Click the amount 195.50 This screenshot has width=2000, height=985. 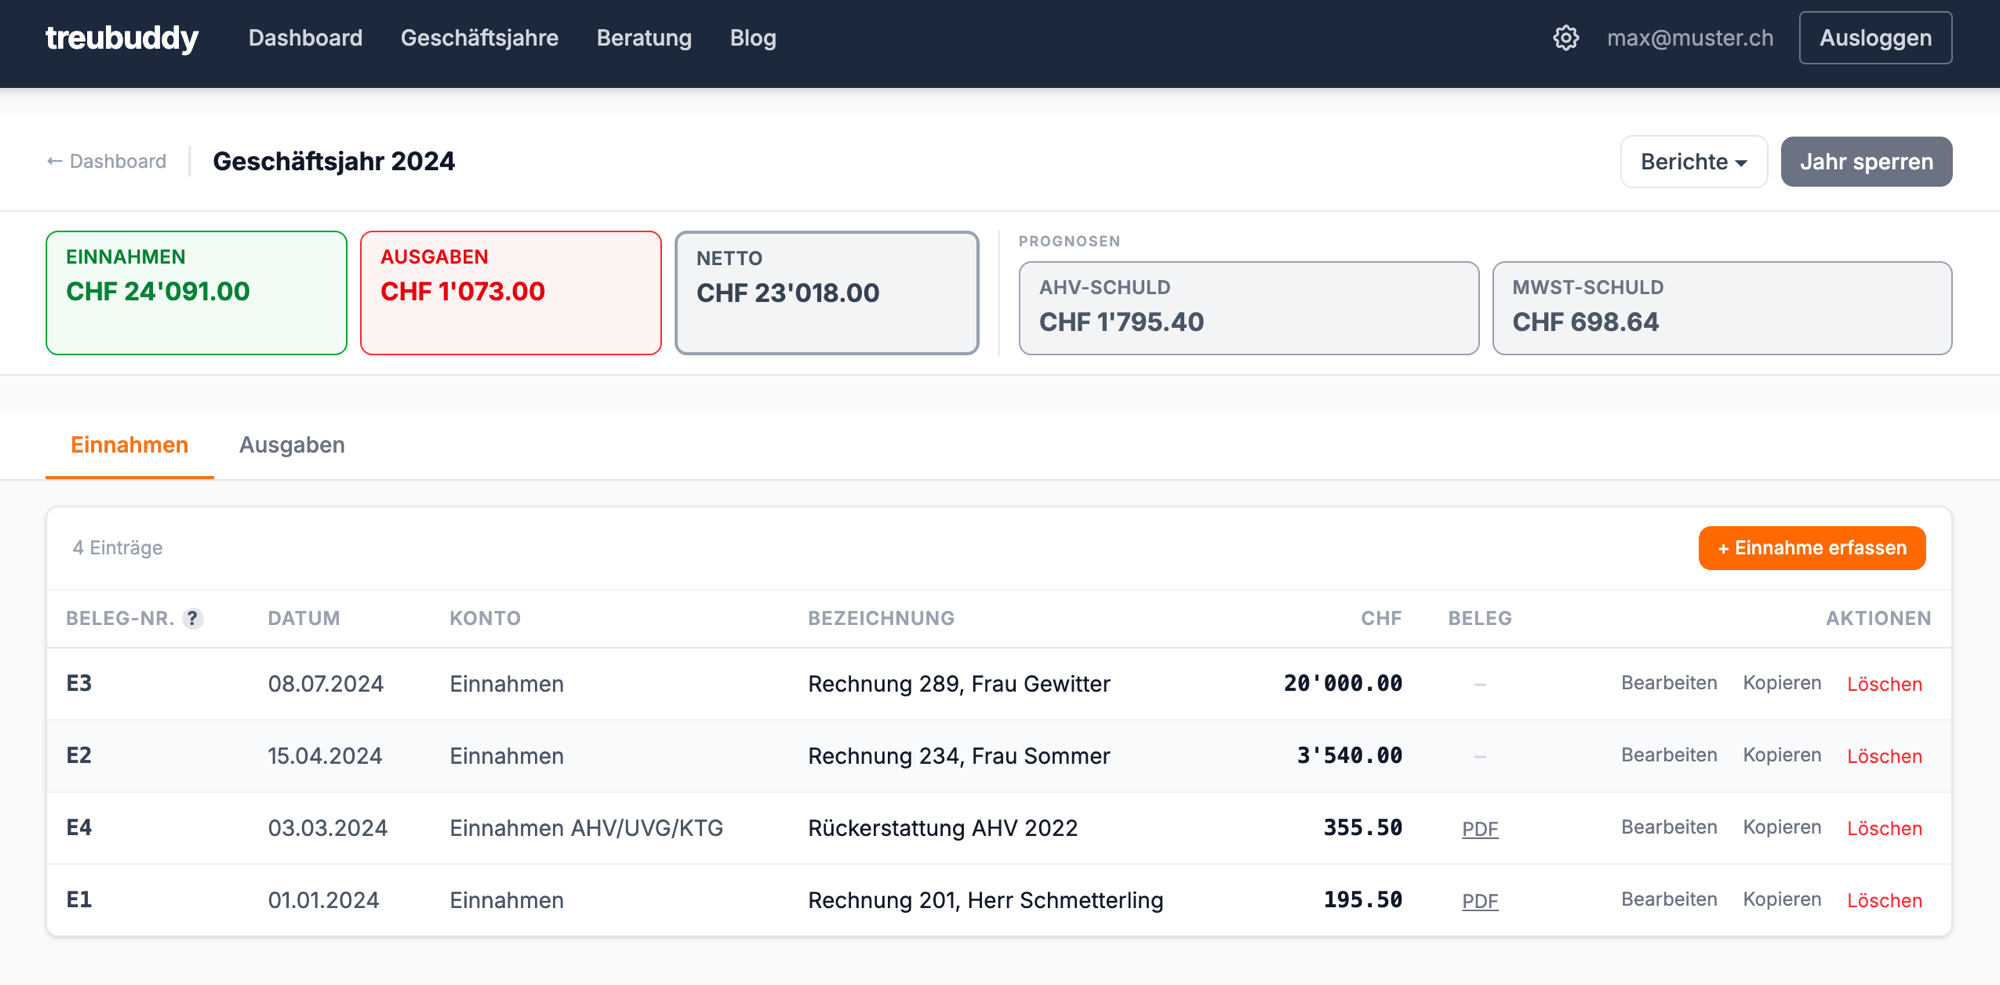(x=1363, y=899)
